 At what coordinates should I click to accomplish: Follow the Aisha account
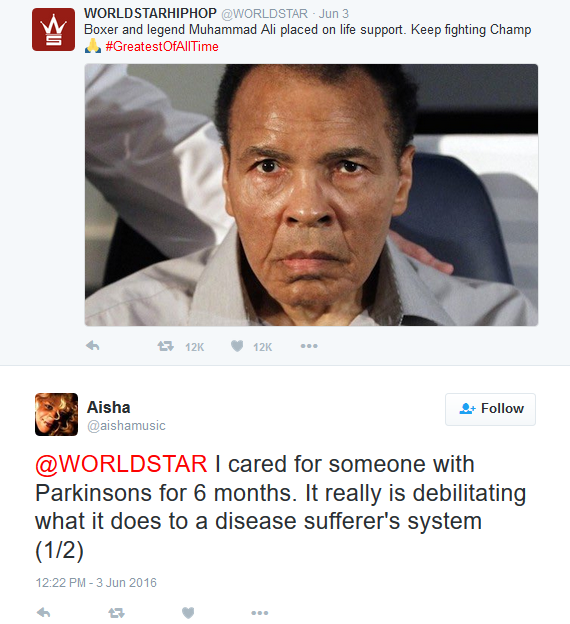[x=490, y=409]
